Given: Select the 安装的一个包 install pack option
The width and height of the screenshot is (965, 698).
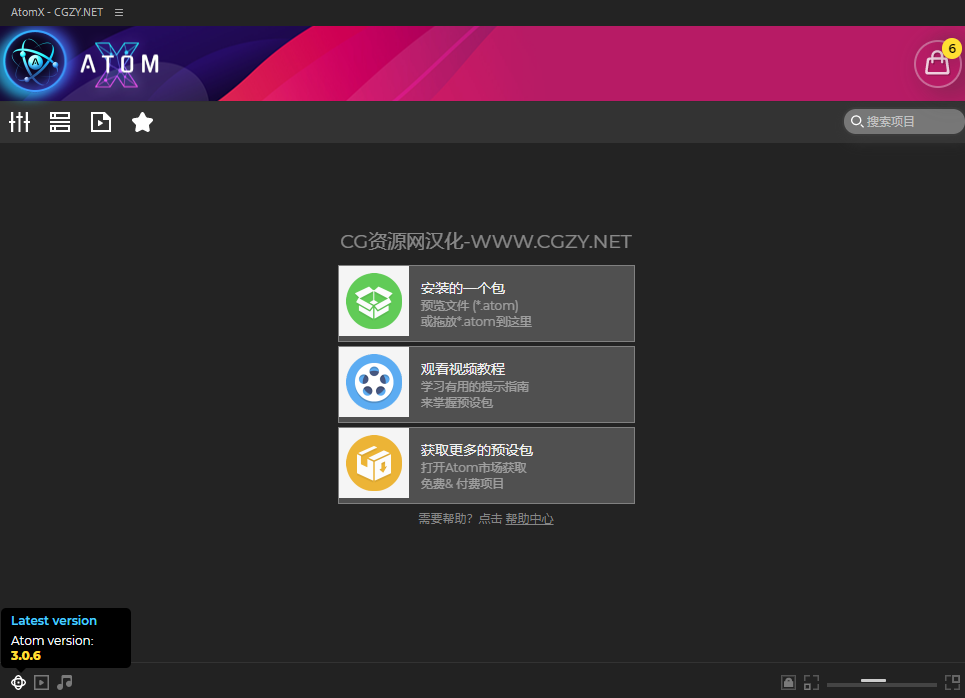Looking at the screenshot, I should coord(520,303).
